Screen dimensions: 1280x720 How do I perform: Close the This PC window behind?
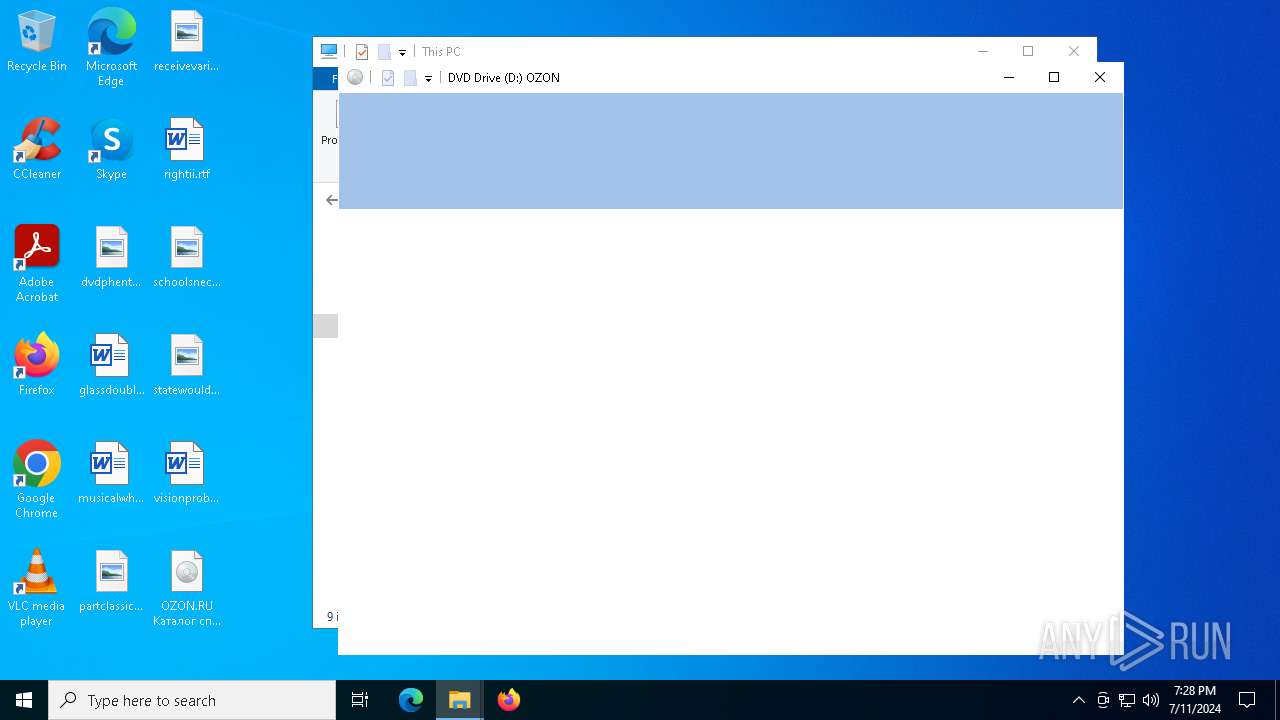[1074, 51]
